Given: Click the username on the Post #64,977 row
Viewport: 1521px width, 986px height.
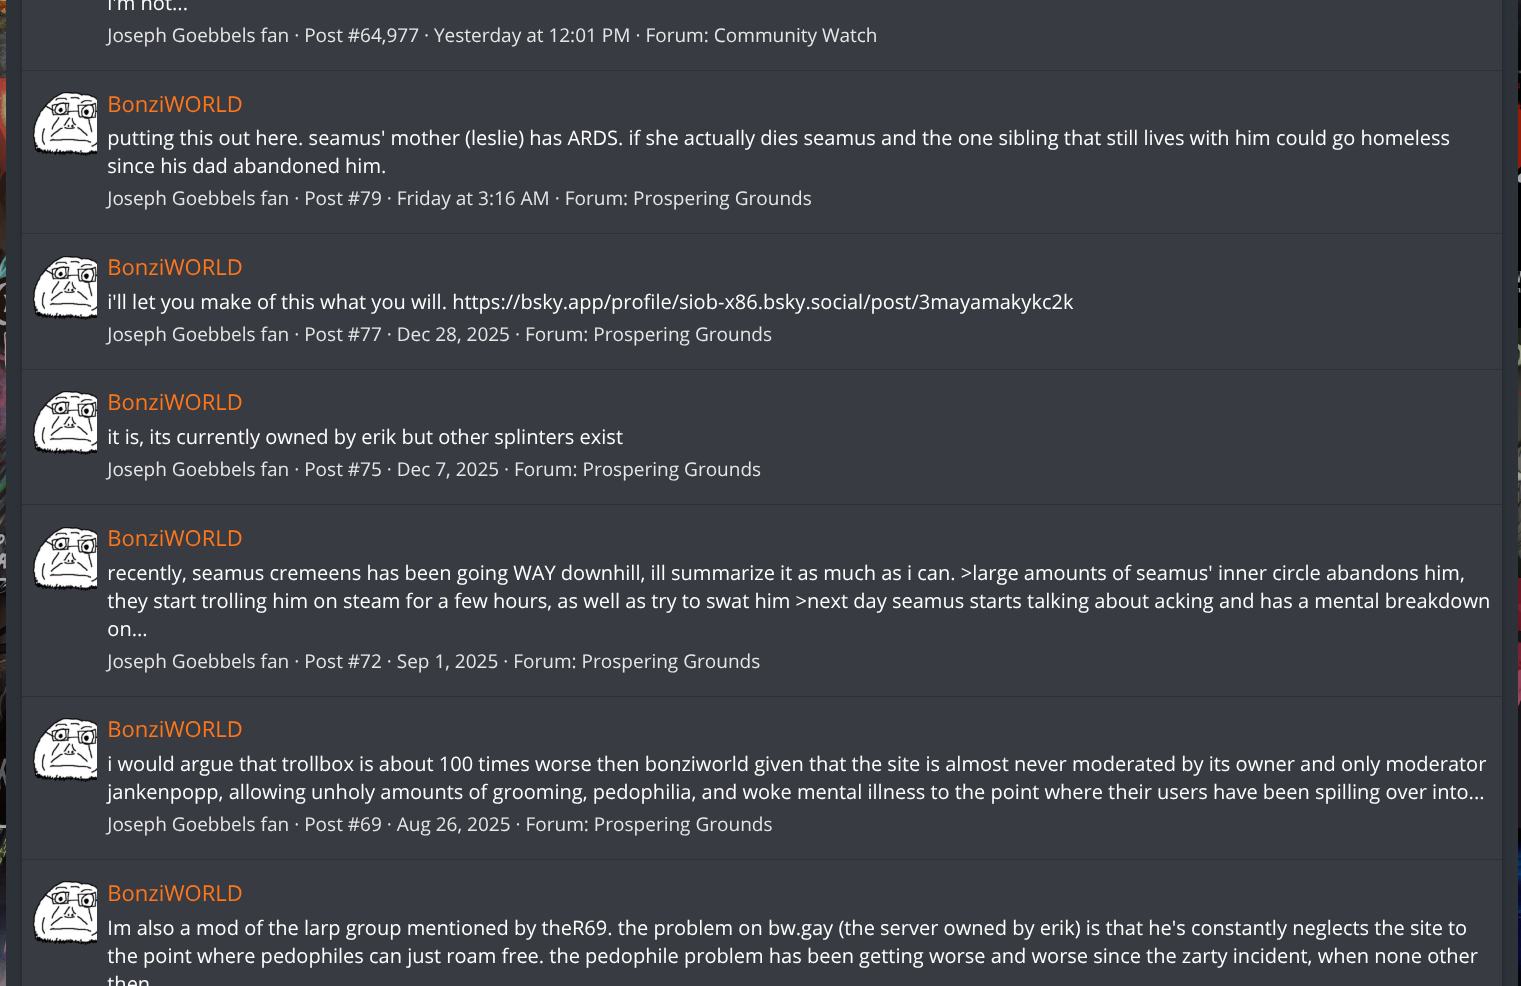Looking at the screenshot, I should (x=198, y=35).
